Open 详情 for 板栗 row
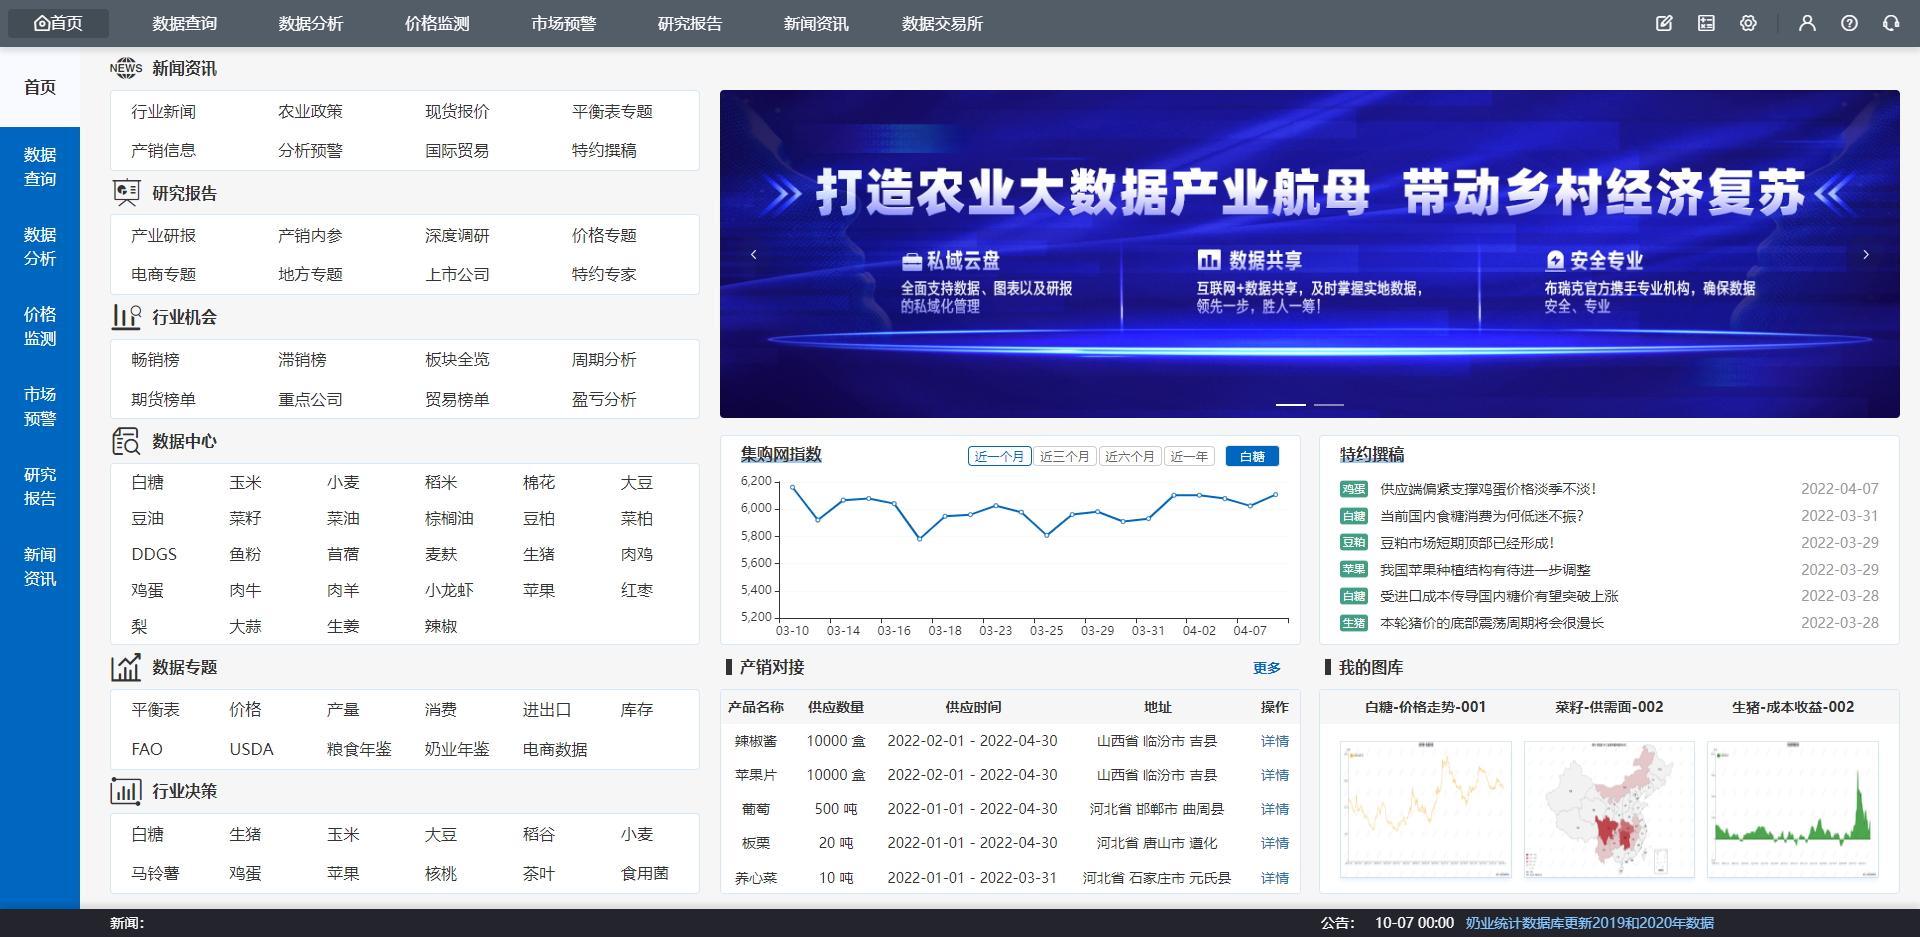This screenshot has height=937, width=1920. 1275,843
